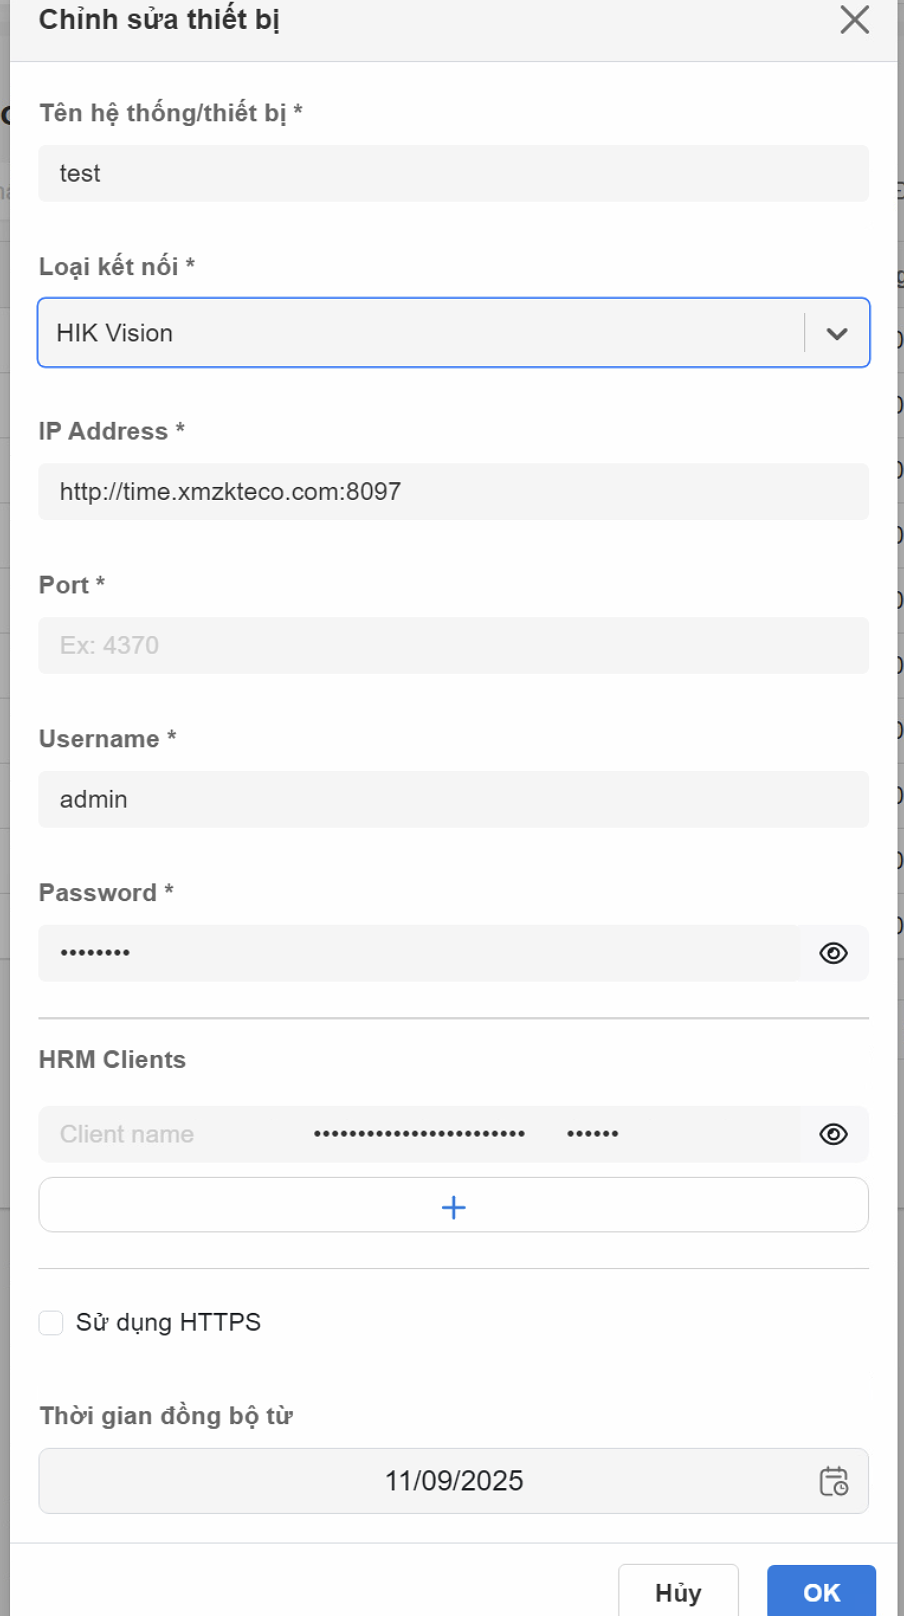Click the device name field containing 'test'
Image resolution: width=904 pixels, height=1616 pixels.
click(452, 173)
